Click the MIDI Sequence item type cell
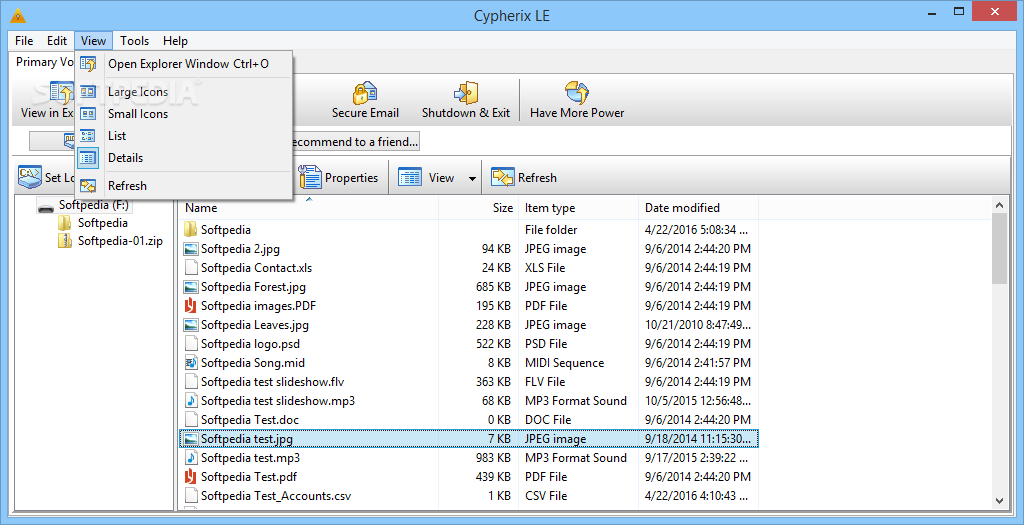Viewport: 1024px width, 525px height. [x=564, y=363]
